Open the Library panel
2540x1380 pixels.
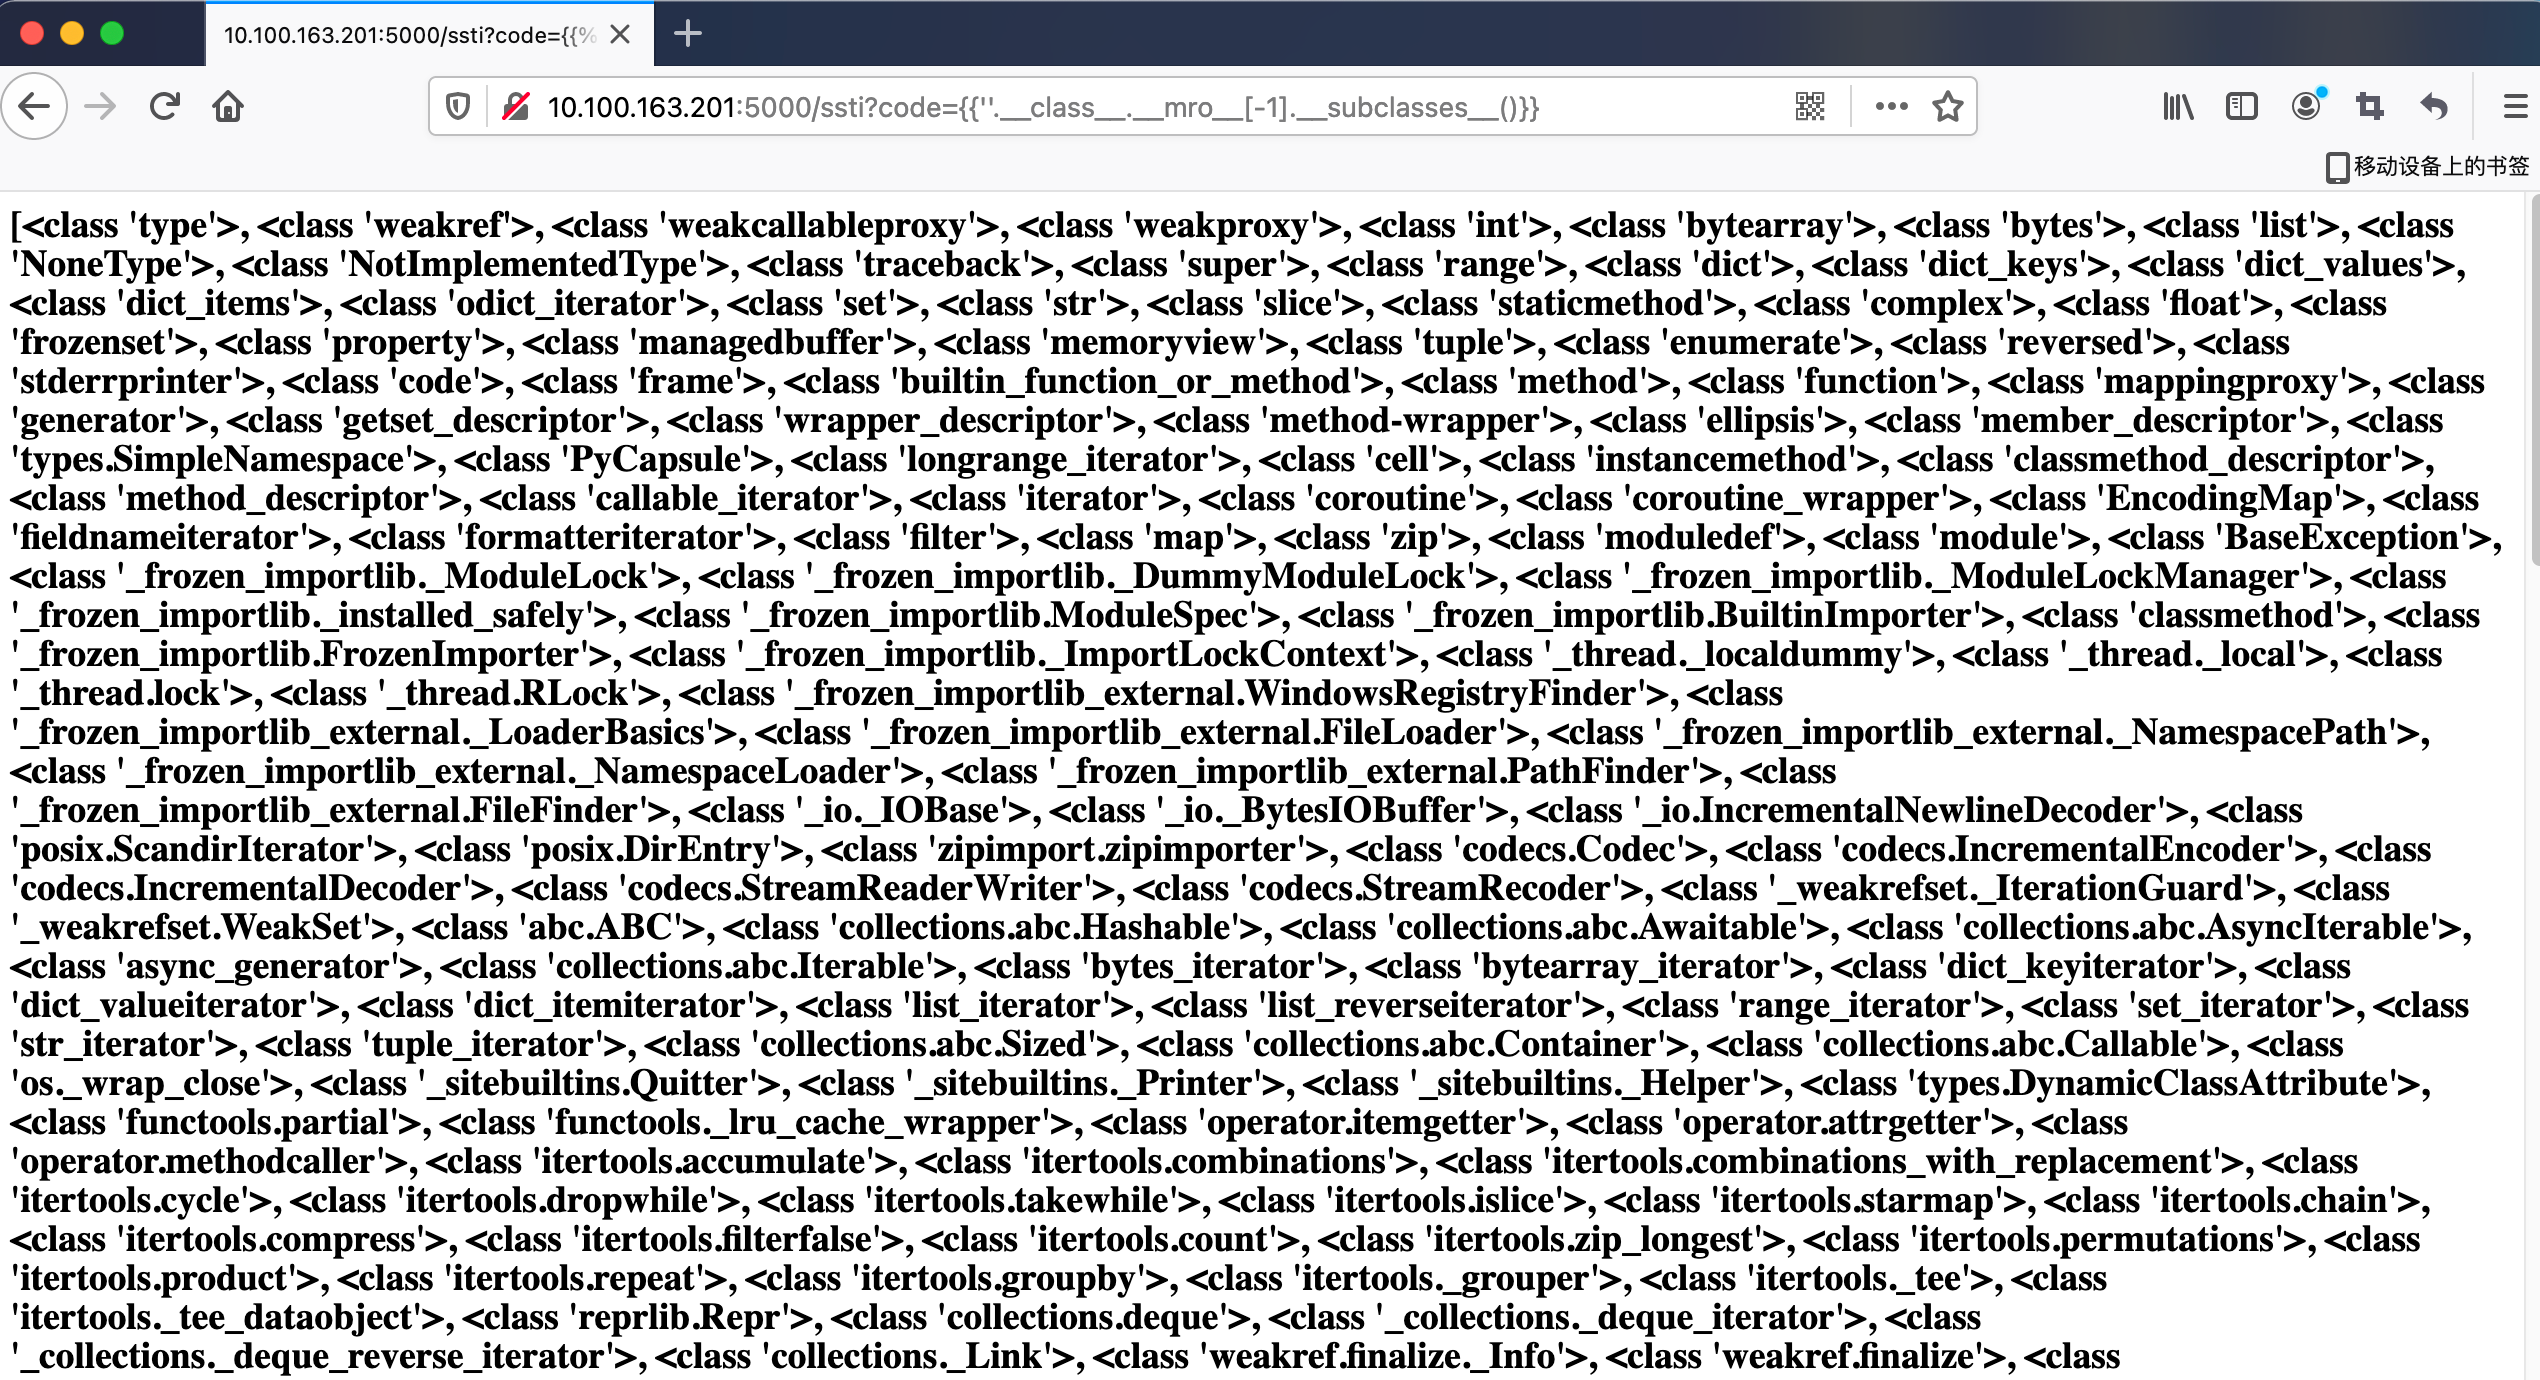[2178, 106]
